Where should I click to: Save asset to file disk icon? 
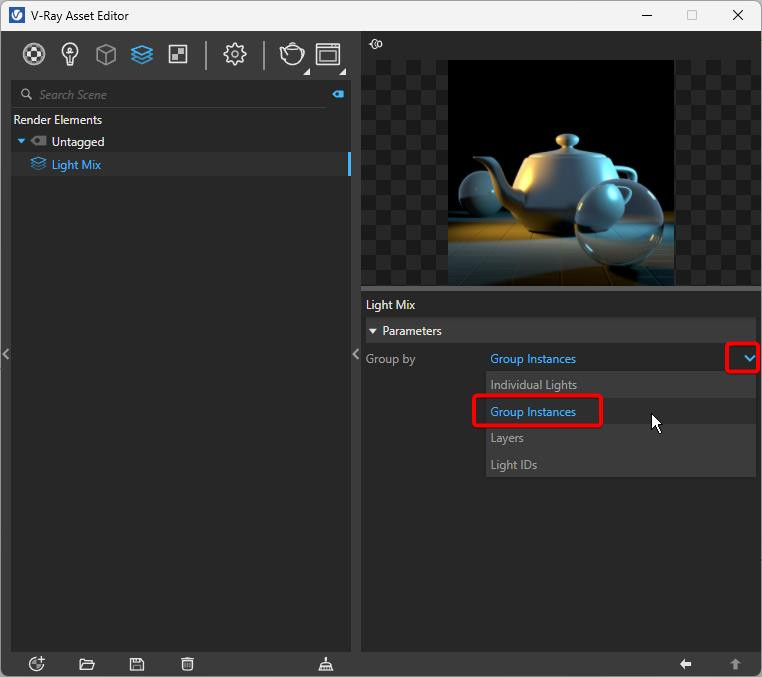[137, 664]
